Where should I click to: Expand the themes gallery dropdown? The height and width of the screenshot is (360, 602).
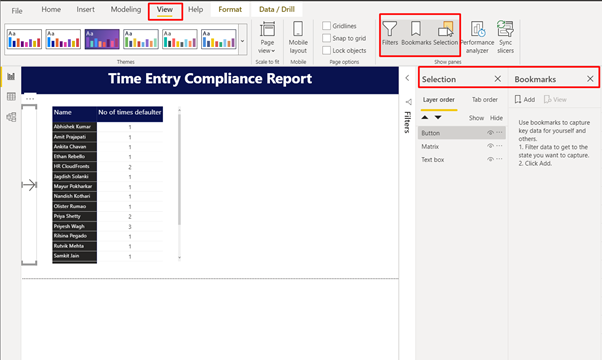pos(242,40)
